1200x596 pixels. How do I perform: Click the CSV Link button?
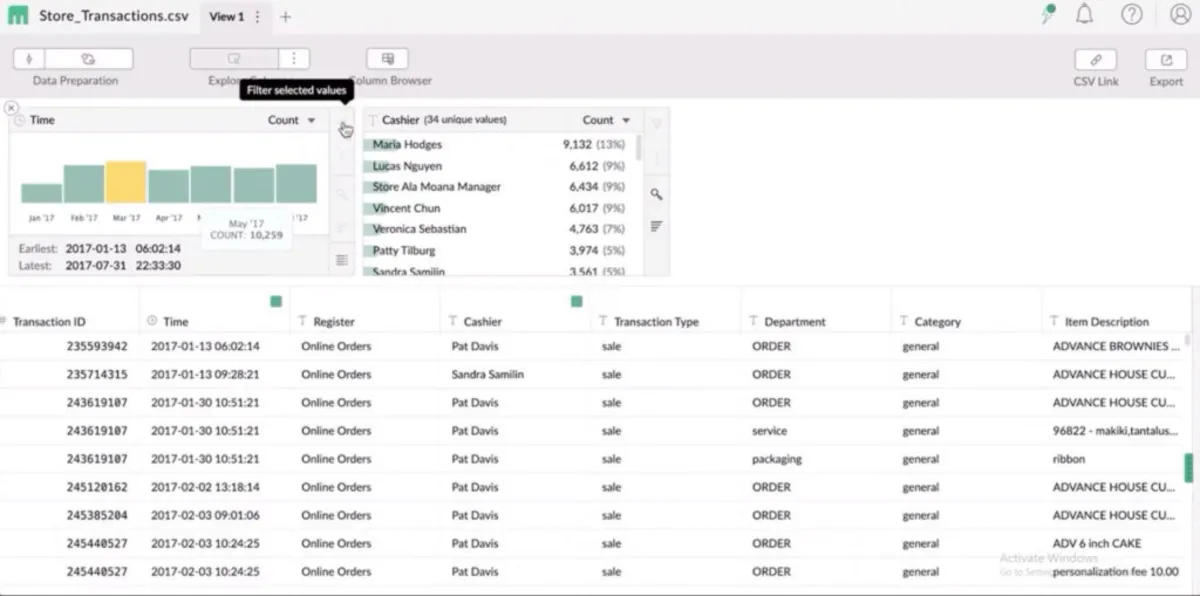(1095, 60)
